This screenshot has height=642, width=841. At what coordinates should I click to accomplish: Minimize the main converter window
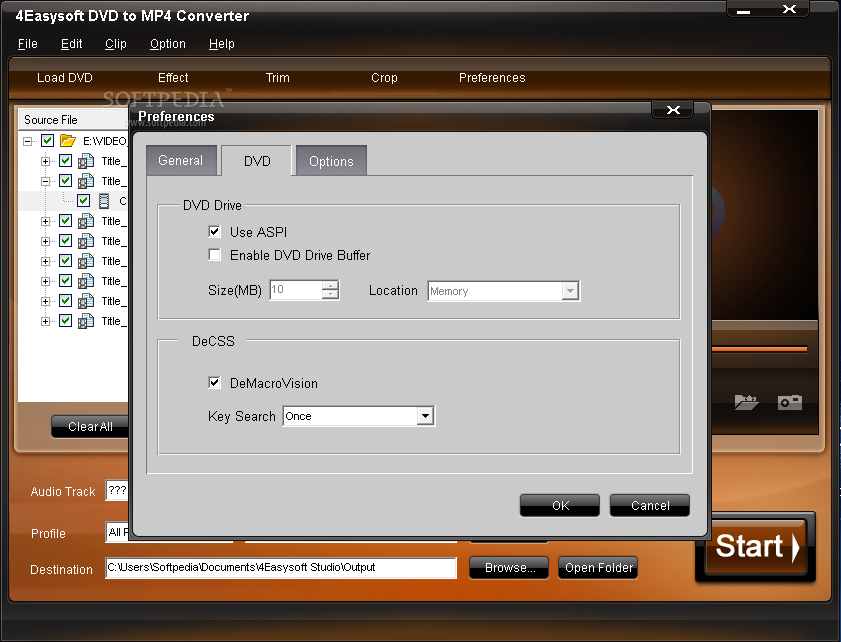(x=743, y=10)
